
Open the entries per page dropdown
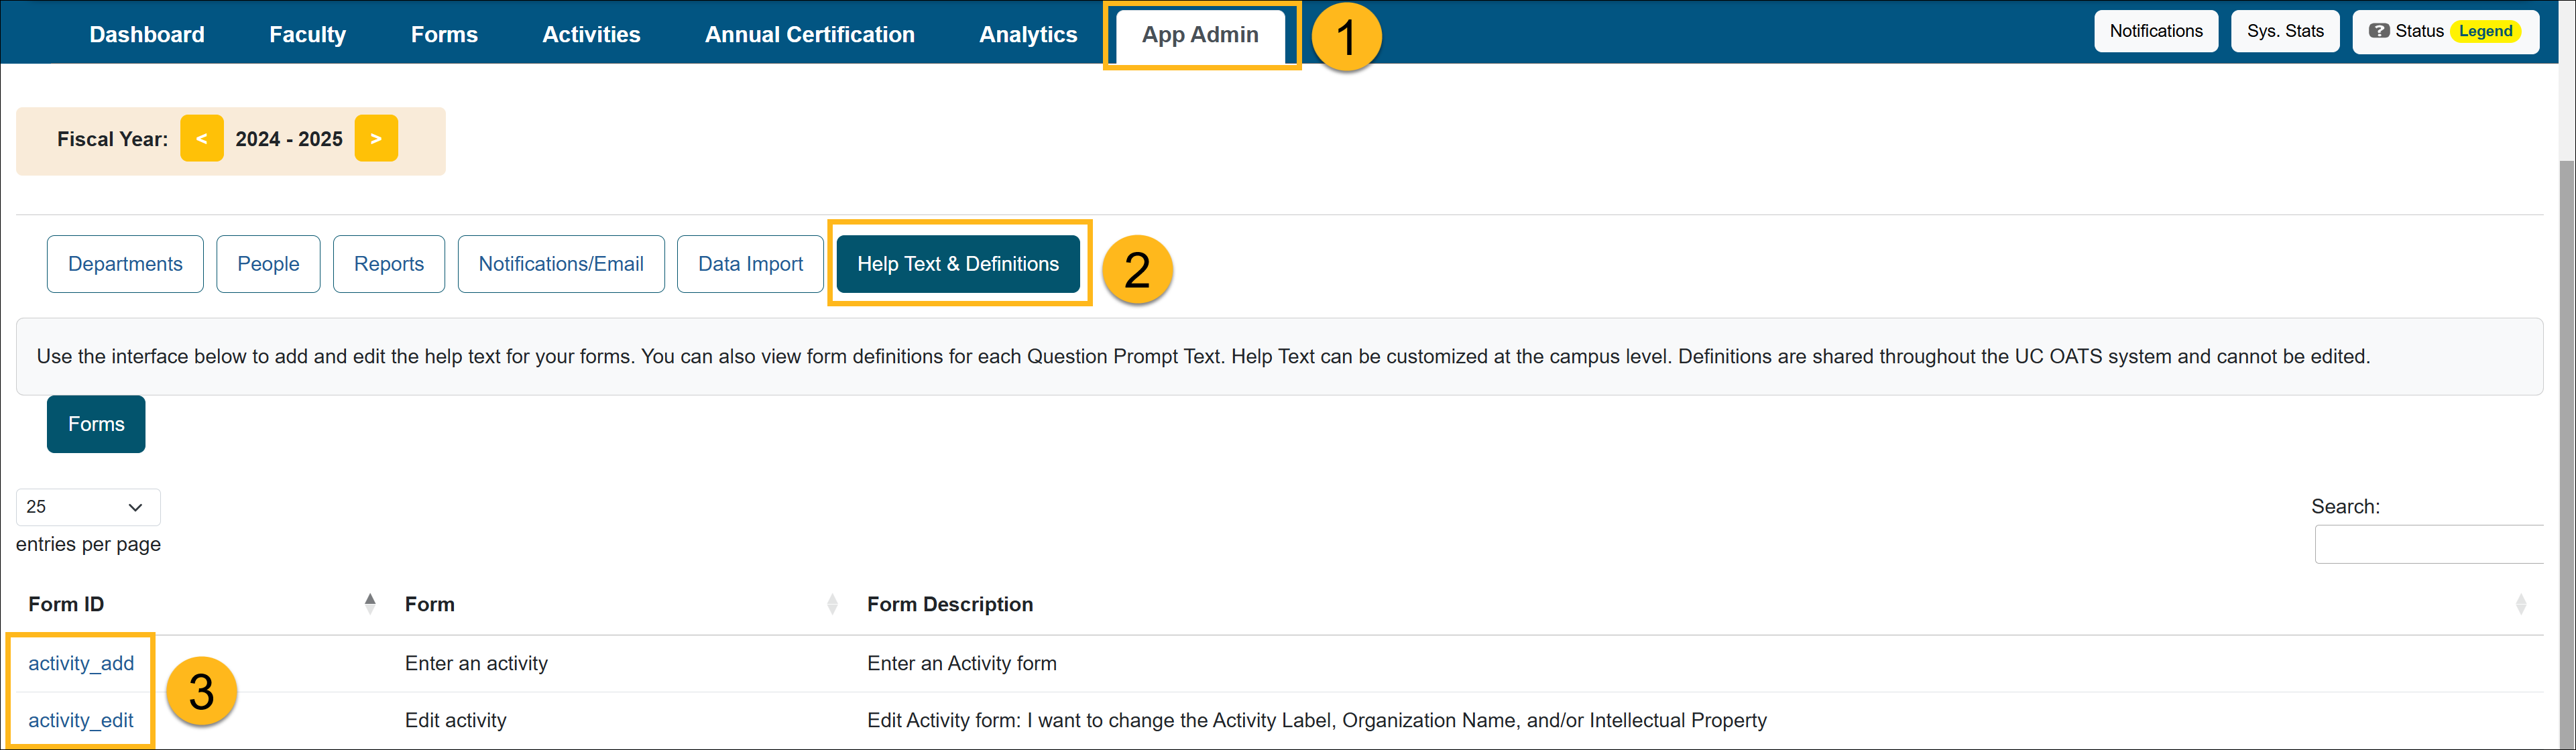click(87, 507)
